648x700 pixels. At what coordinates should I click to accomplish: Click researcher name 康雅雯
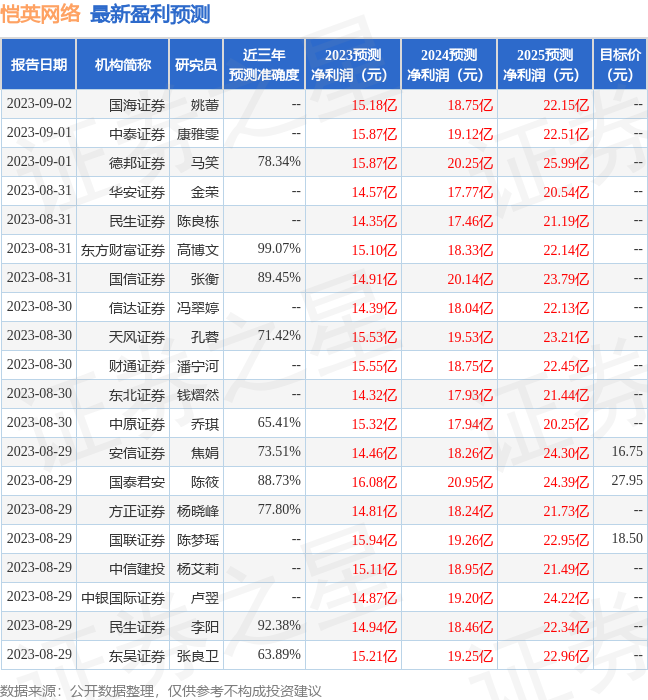pos(198,134)
